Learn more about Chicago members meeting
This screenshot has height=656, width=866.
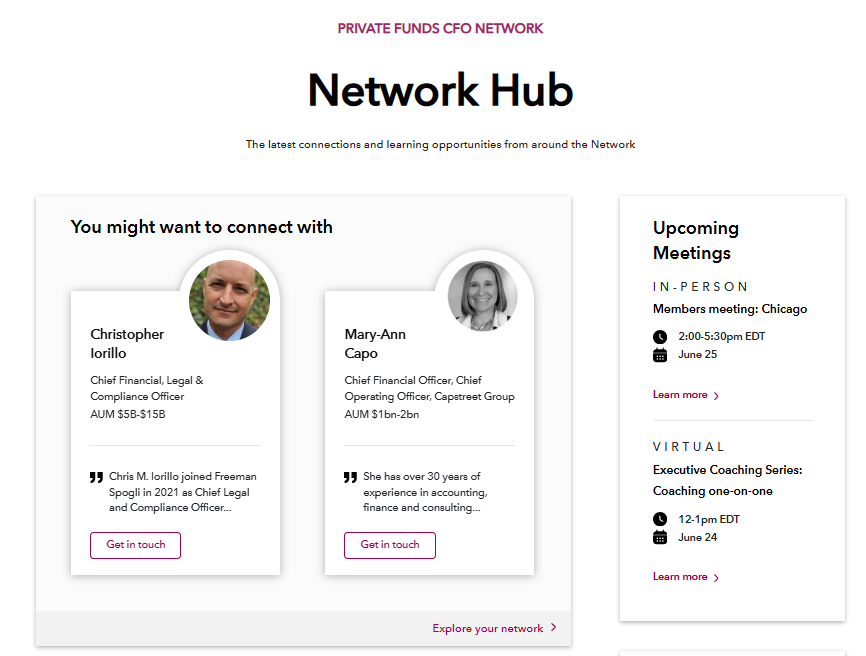click(x=680, y=395)
